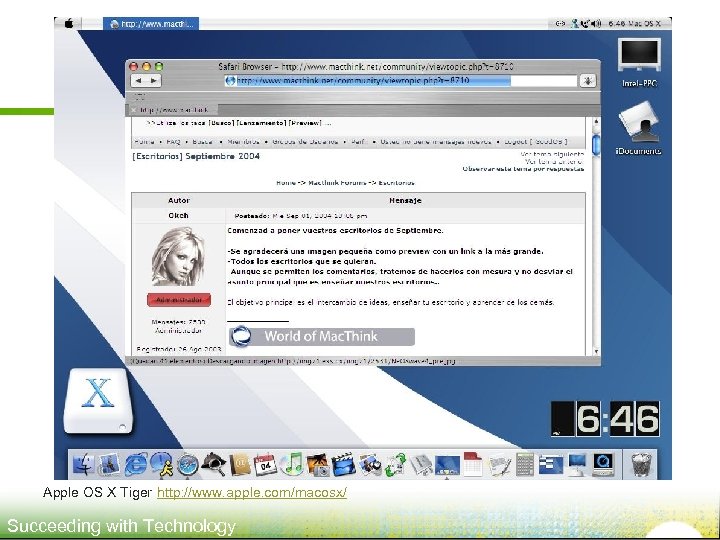Open the iDocuments desktop icon
Screen dimensions: 720x540
click(x=639, y=129)
